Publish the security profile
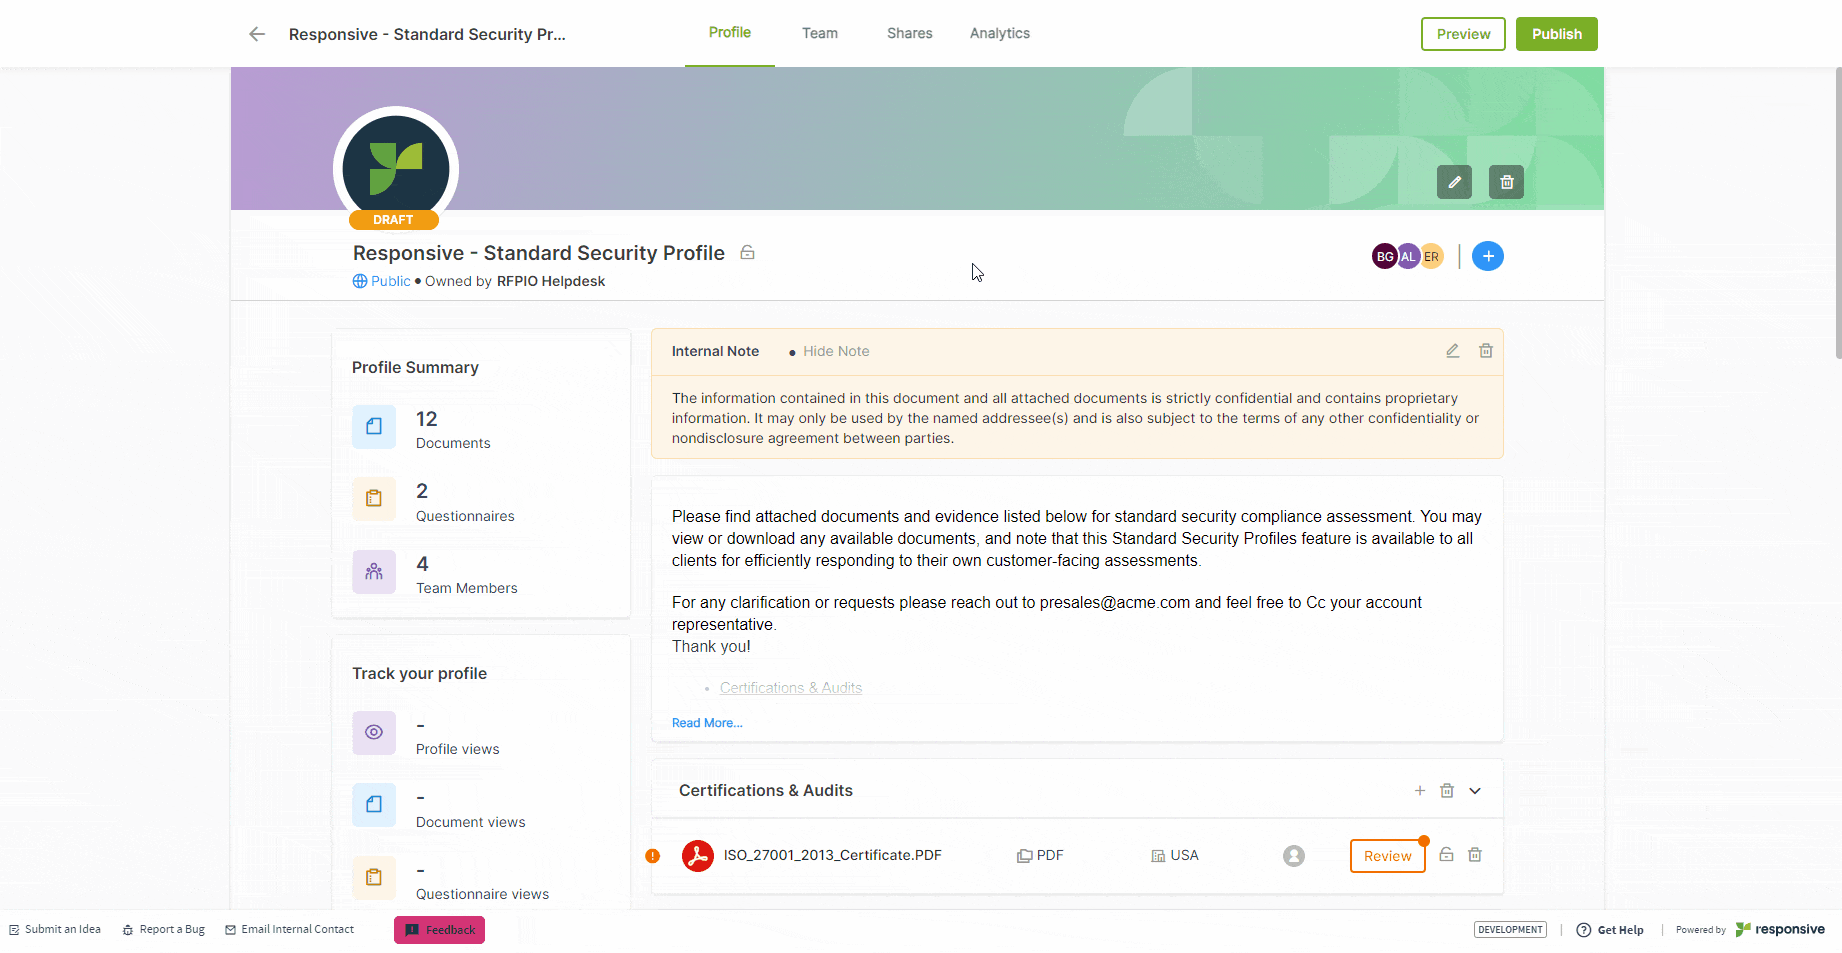Screen dimensions: 1842x953 (x=1557, y=34)
